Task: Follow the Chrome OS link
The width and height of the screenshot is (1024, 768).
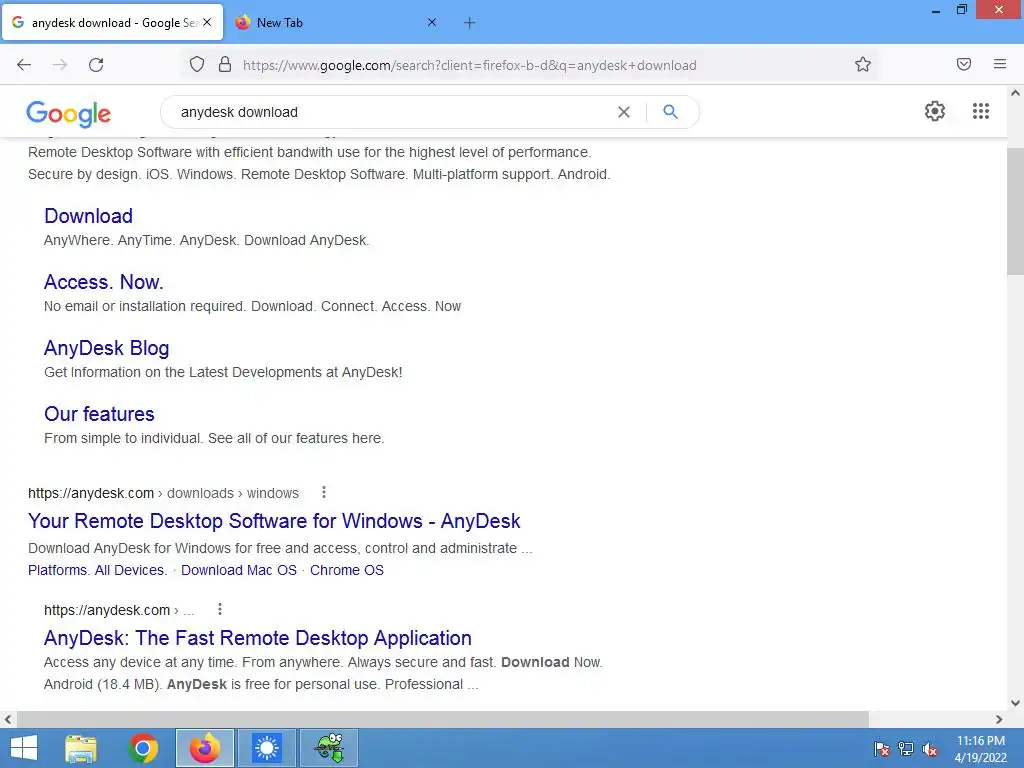Action: point(347,570)
